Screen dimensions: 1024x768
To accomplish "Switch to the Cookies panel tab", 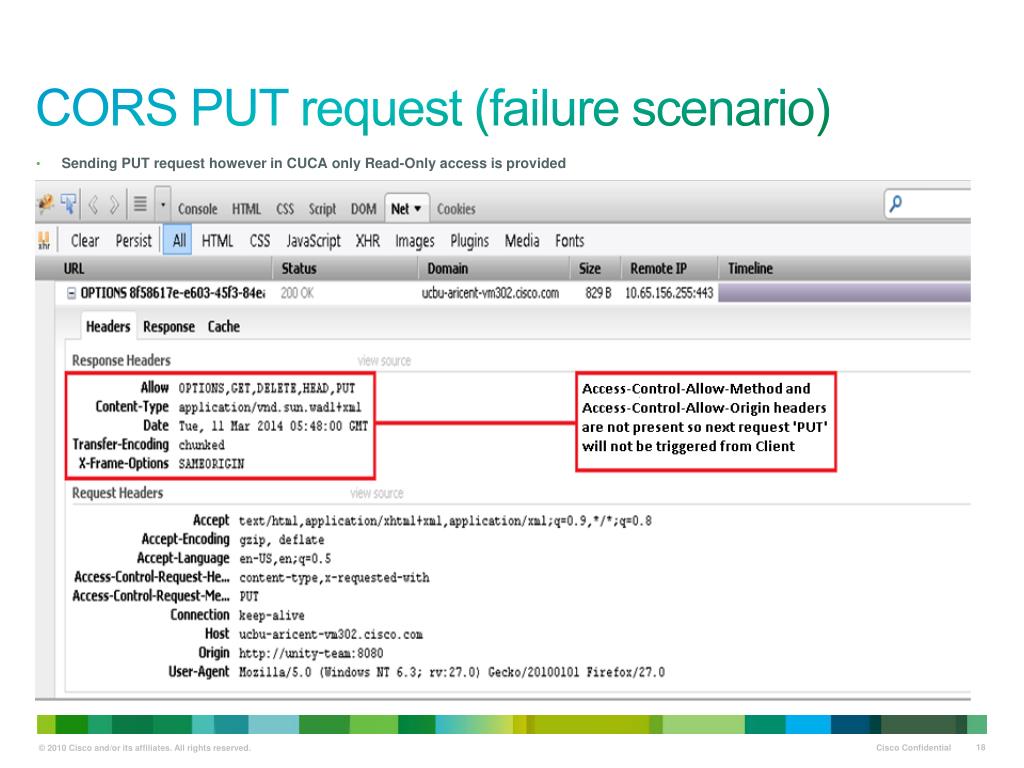I will coord(456,209).
